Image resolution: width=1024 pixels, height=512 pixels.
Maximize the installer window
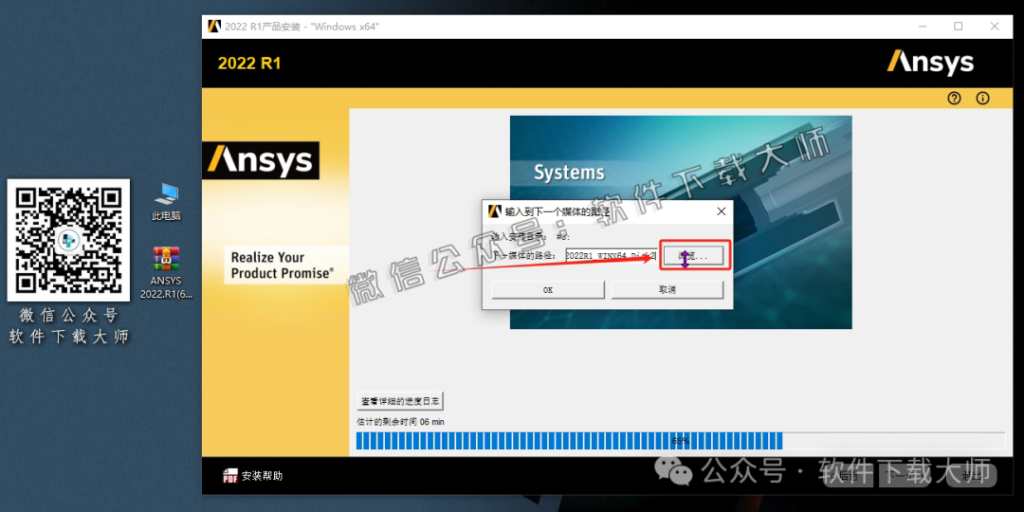click(958, 26)
